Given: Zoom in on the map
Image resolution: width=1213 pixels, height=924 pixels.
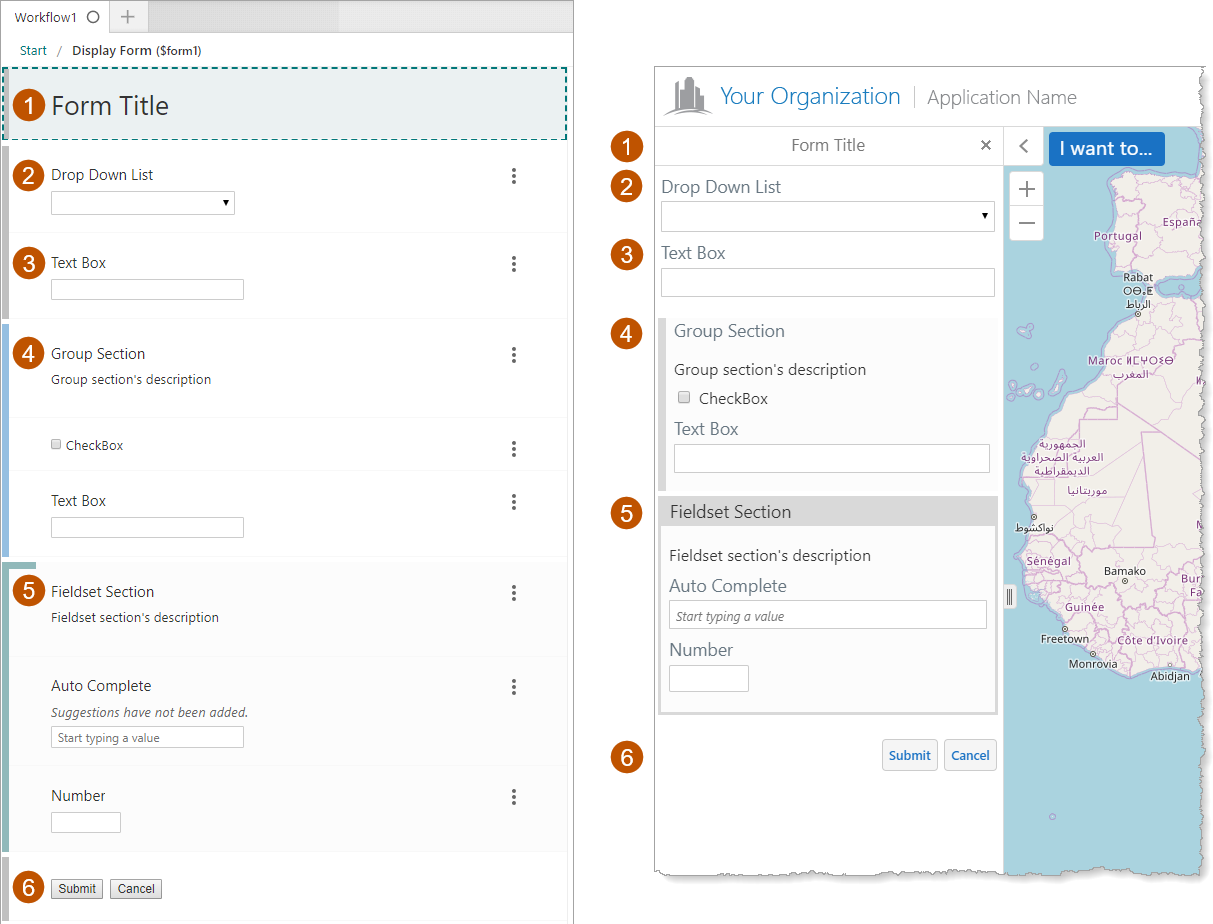Looking at the screenshot, I should pos(1026,189).
